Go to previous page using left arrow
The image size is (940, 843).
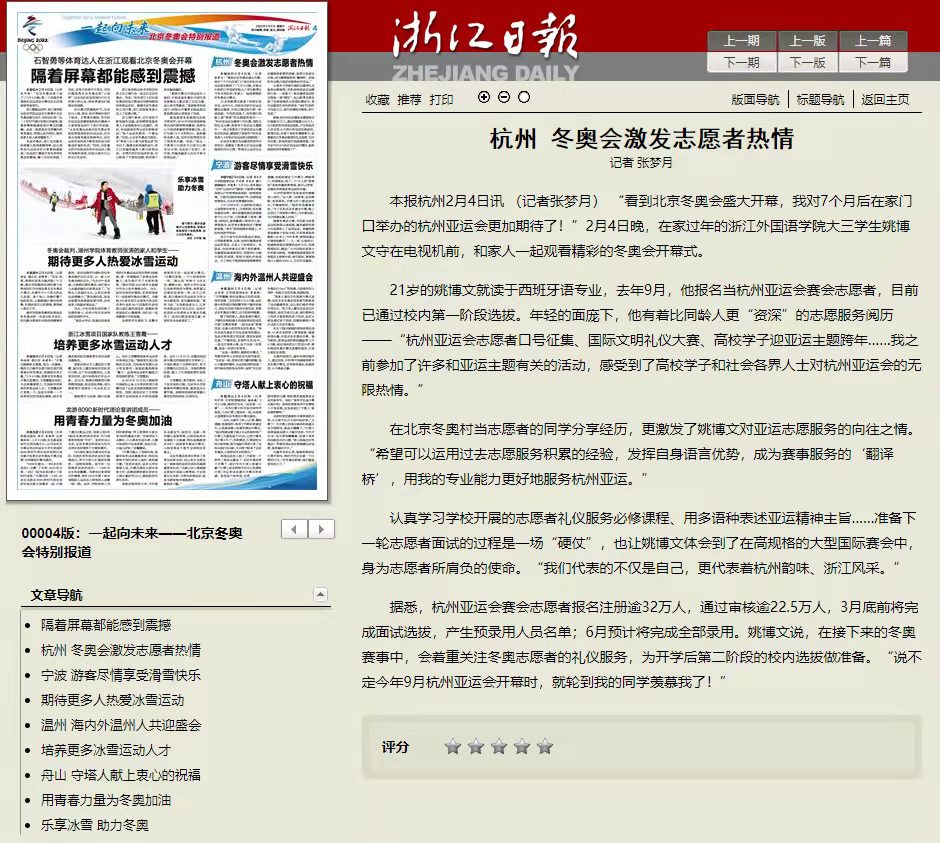294,529
